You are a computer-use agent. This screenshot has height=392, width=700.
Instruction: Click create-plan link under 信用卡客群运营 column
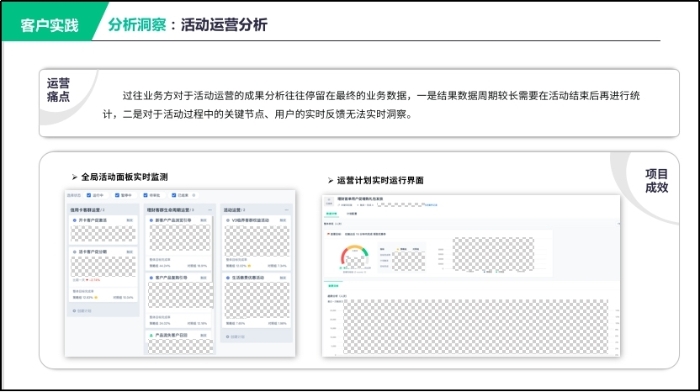click(82, 311)
